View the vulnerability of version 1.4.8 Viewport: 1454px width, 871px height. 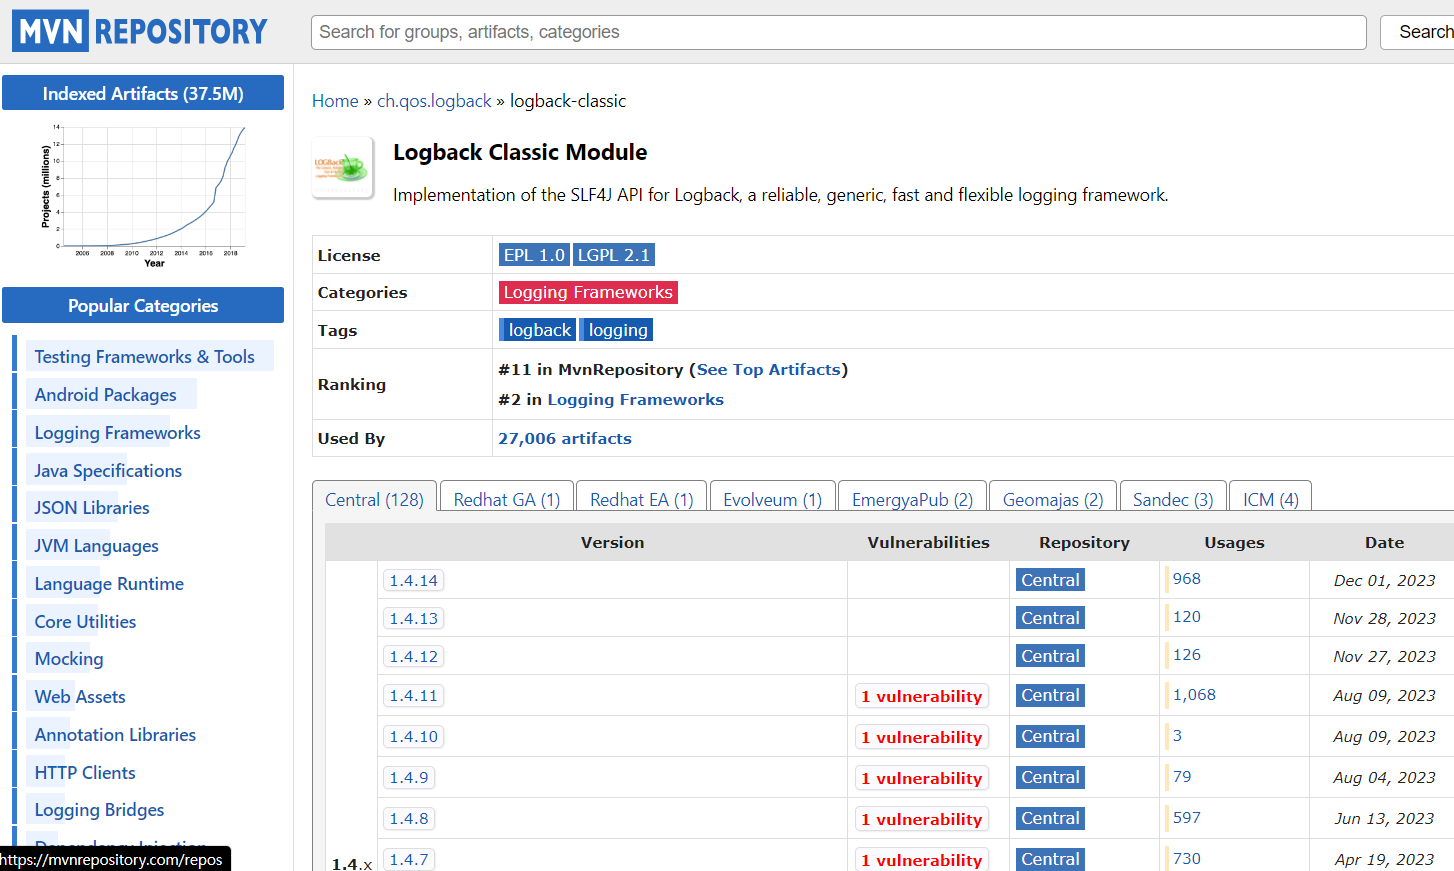pos(922,819)
